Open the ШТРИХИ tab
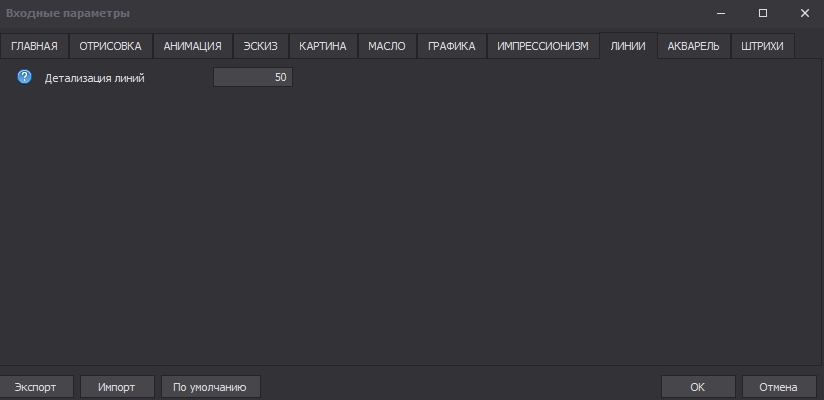Viewport: 824px width, 400px height. point(763,46)
